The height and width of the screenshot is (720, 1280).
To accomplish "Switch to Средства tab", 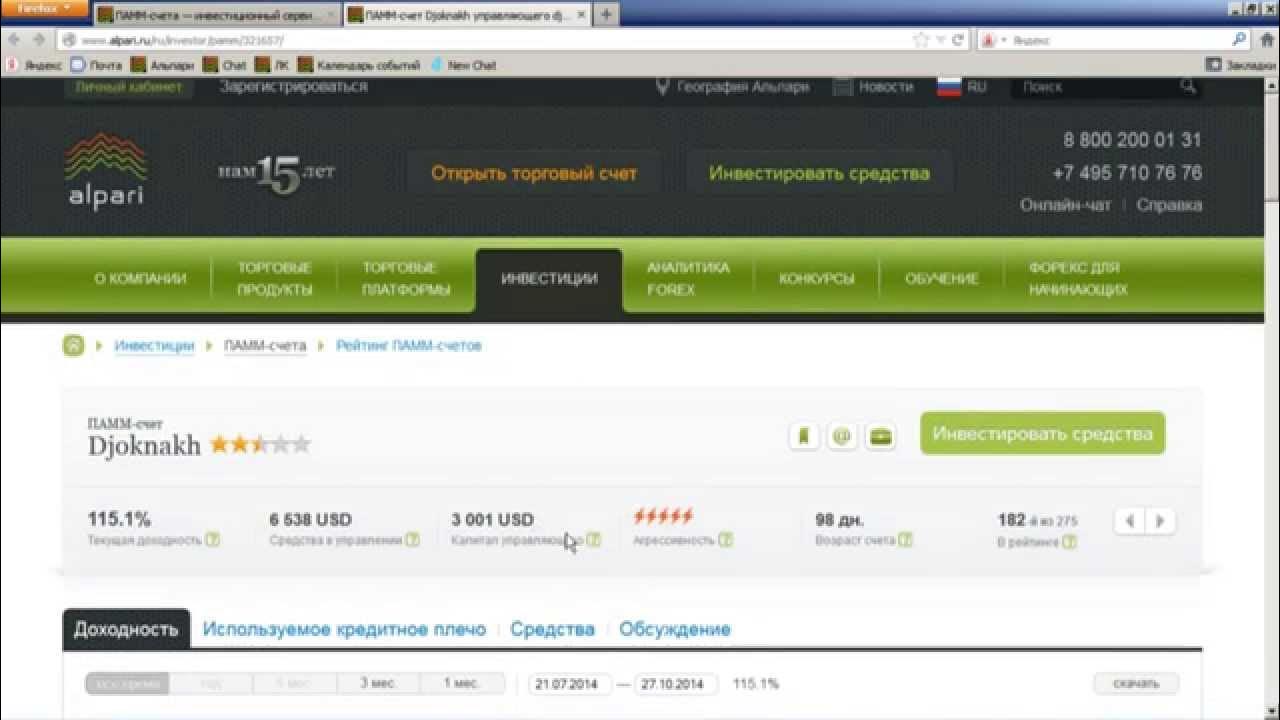I will (x=552, y=629).
